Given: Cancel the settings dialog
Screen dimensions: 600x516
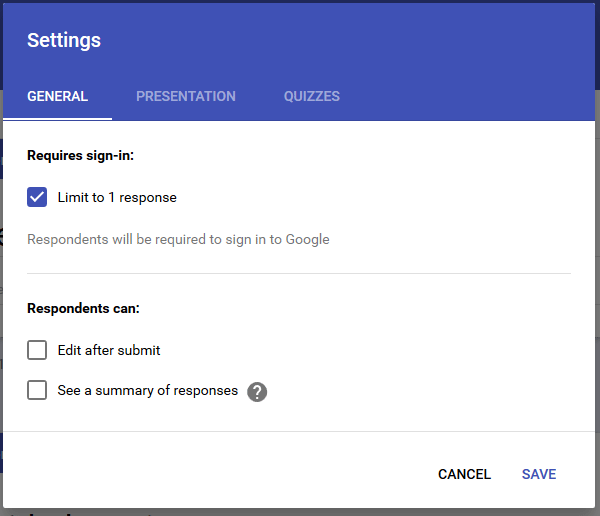Looking at the screenshot, I should click(x=464, y=474).
